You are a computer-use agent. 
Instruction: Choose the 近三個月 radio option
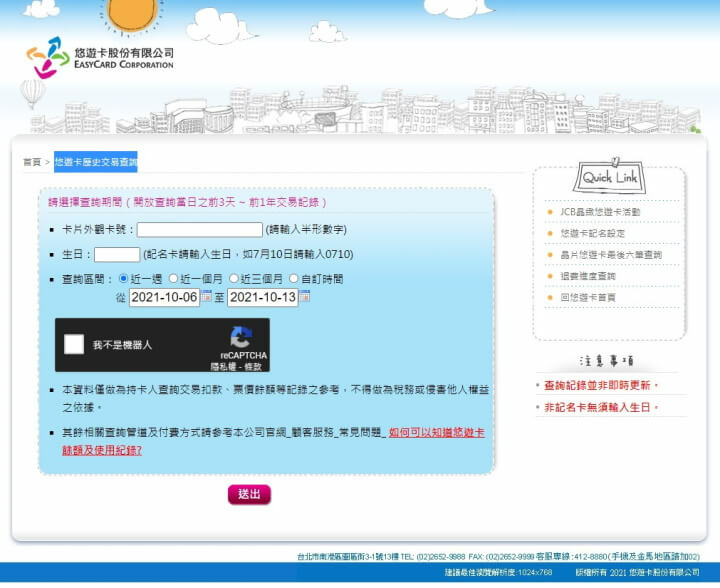[x=234, y=278]
